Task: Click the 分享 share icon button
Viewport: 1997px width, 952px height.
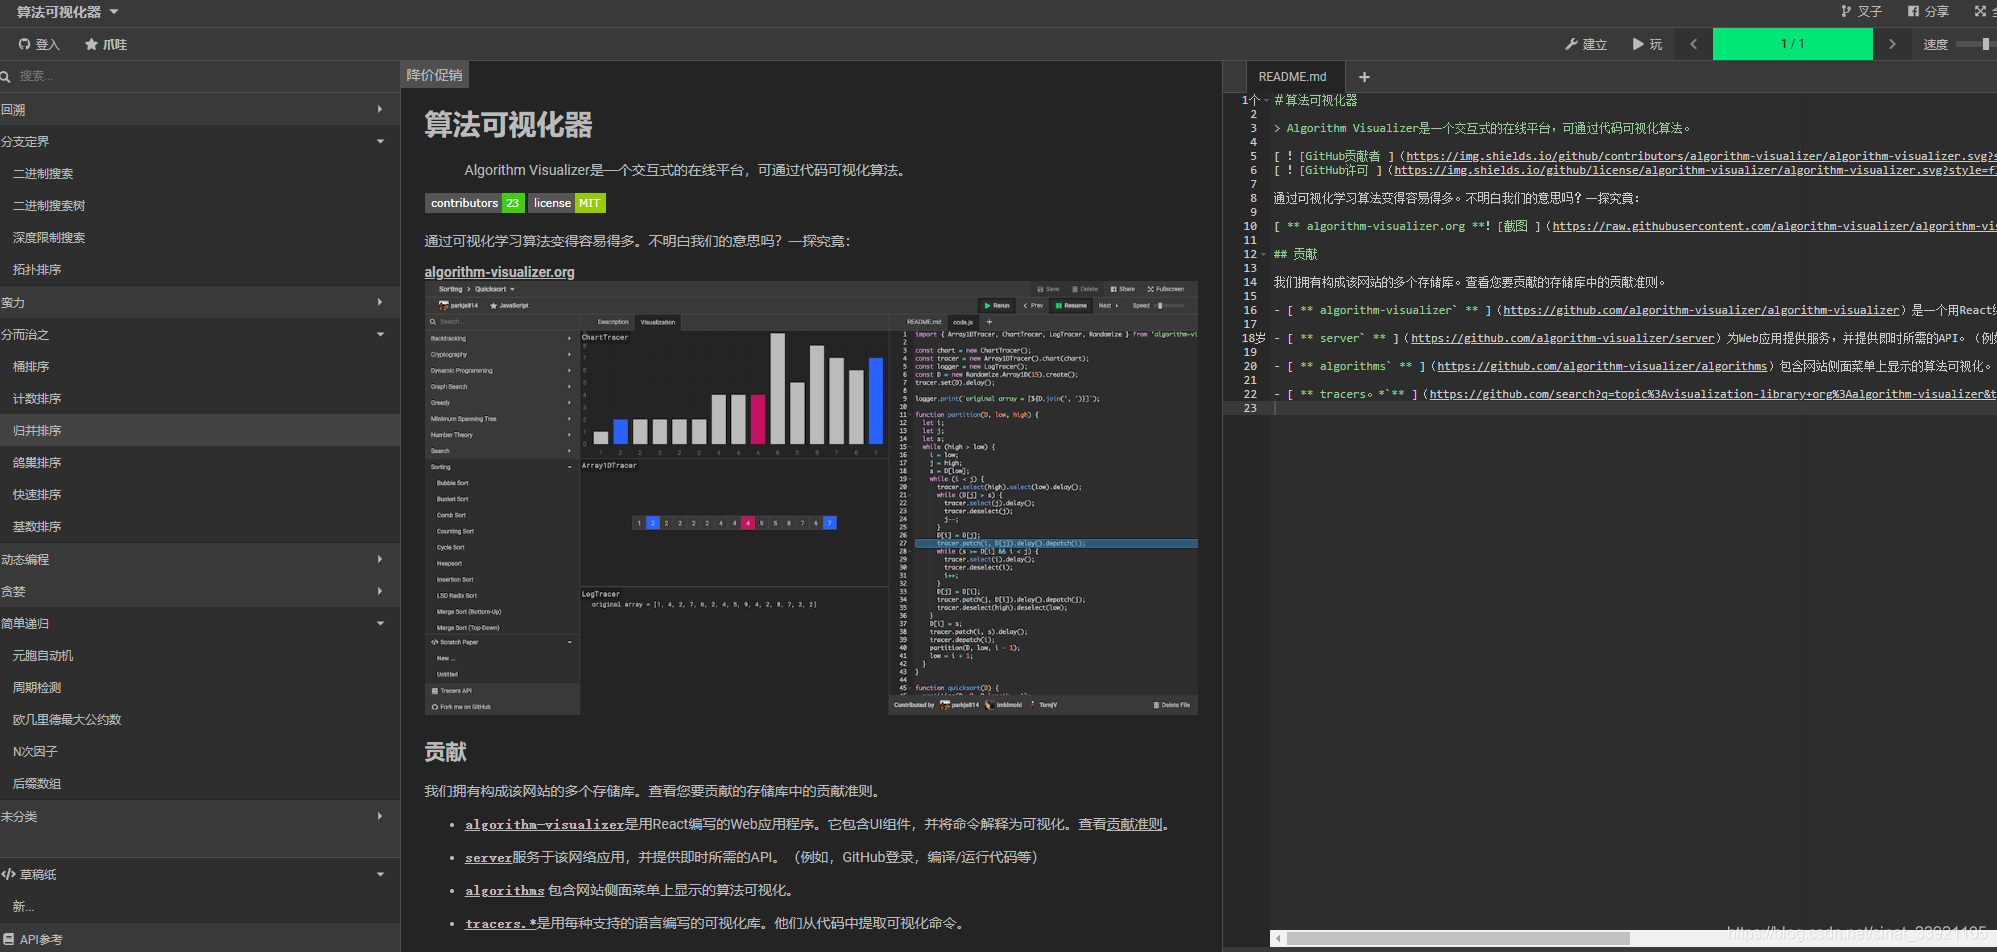Action: 1928,11
